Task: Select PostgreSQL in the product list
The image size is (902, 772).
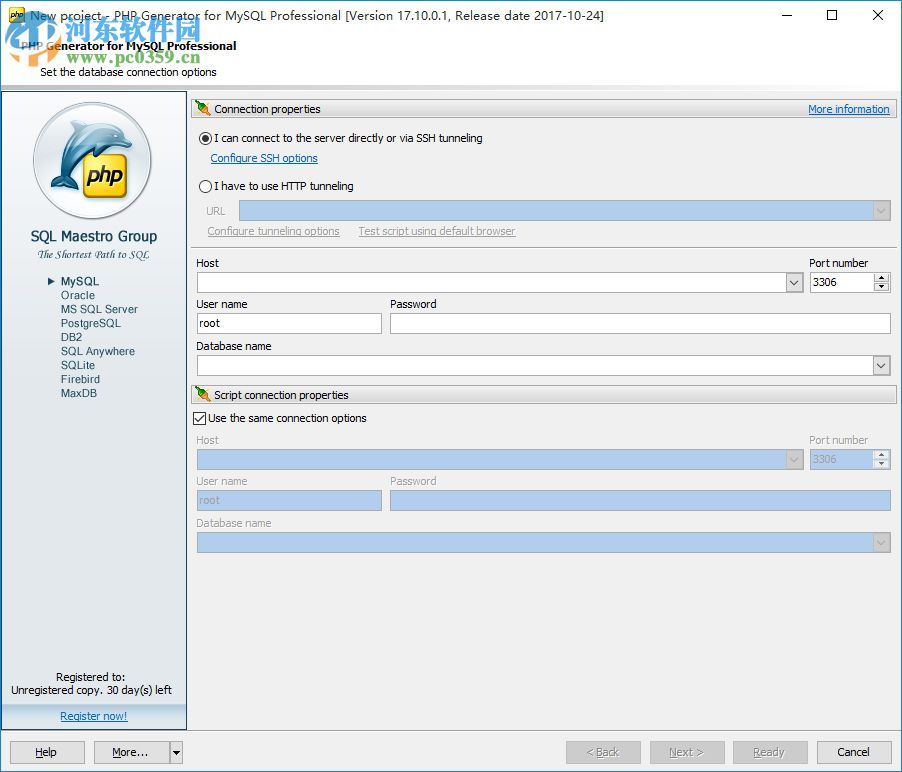Action: click(x=90, y=323)
